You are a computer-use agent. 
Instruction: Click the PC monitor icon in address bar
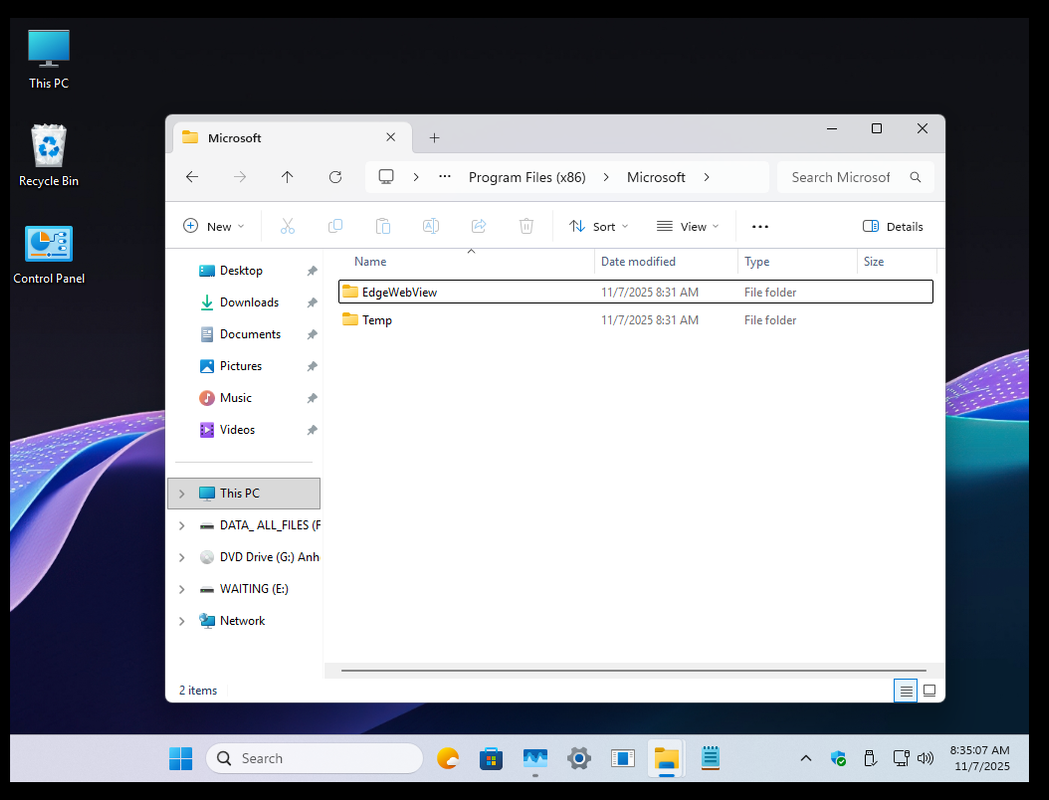click(x=386, y=177)
